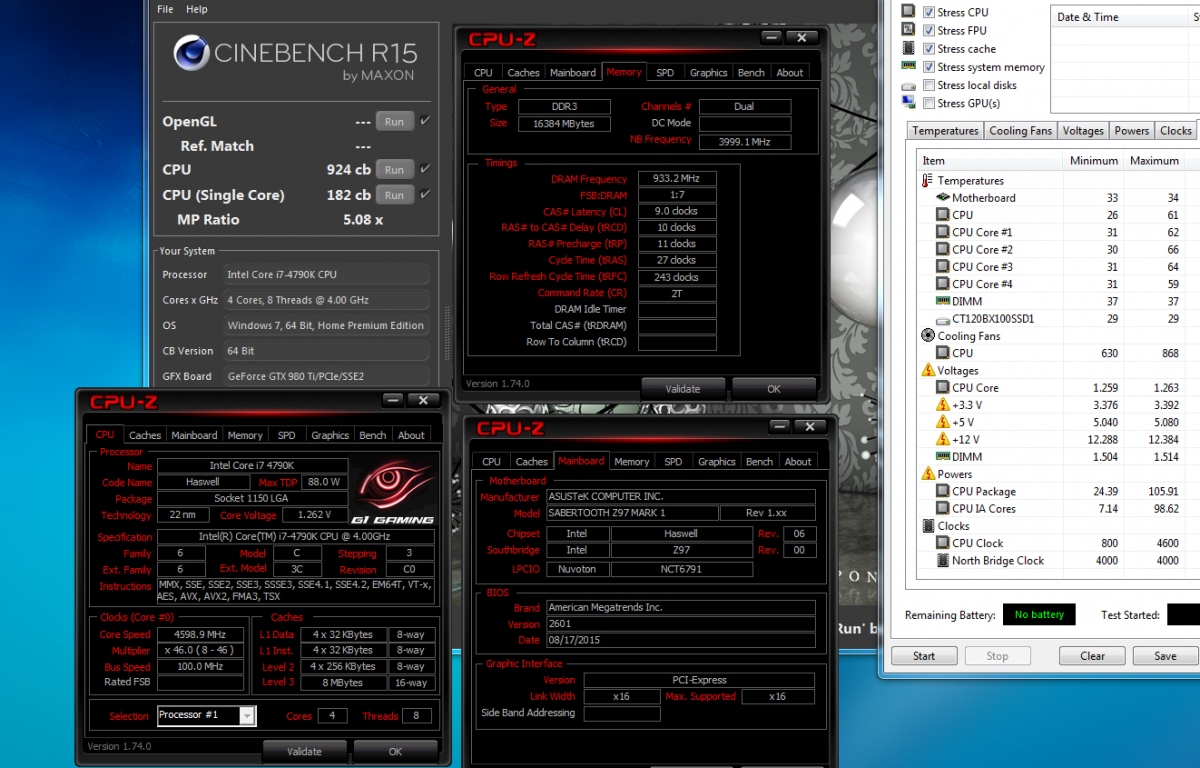Click the chip icon beside CPU IA Cores
The height and width of the screenshot is (768, 1200).
point(942,509)
